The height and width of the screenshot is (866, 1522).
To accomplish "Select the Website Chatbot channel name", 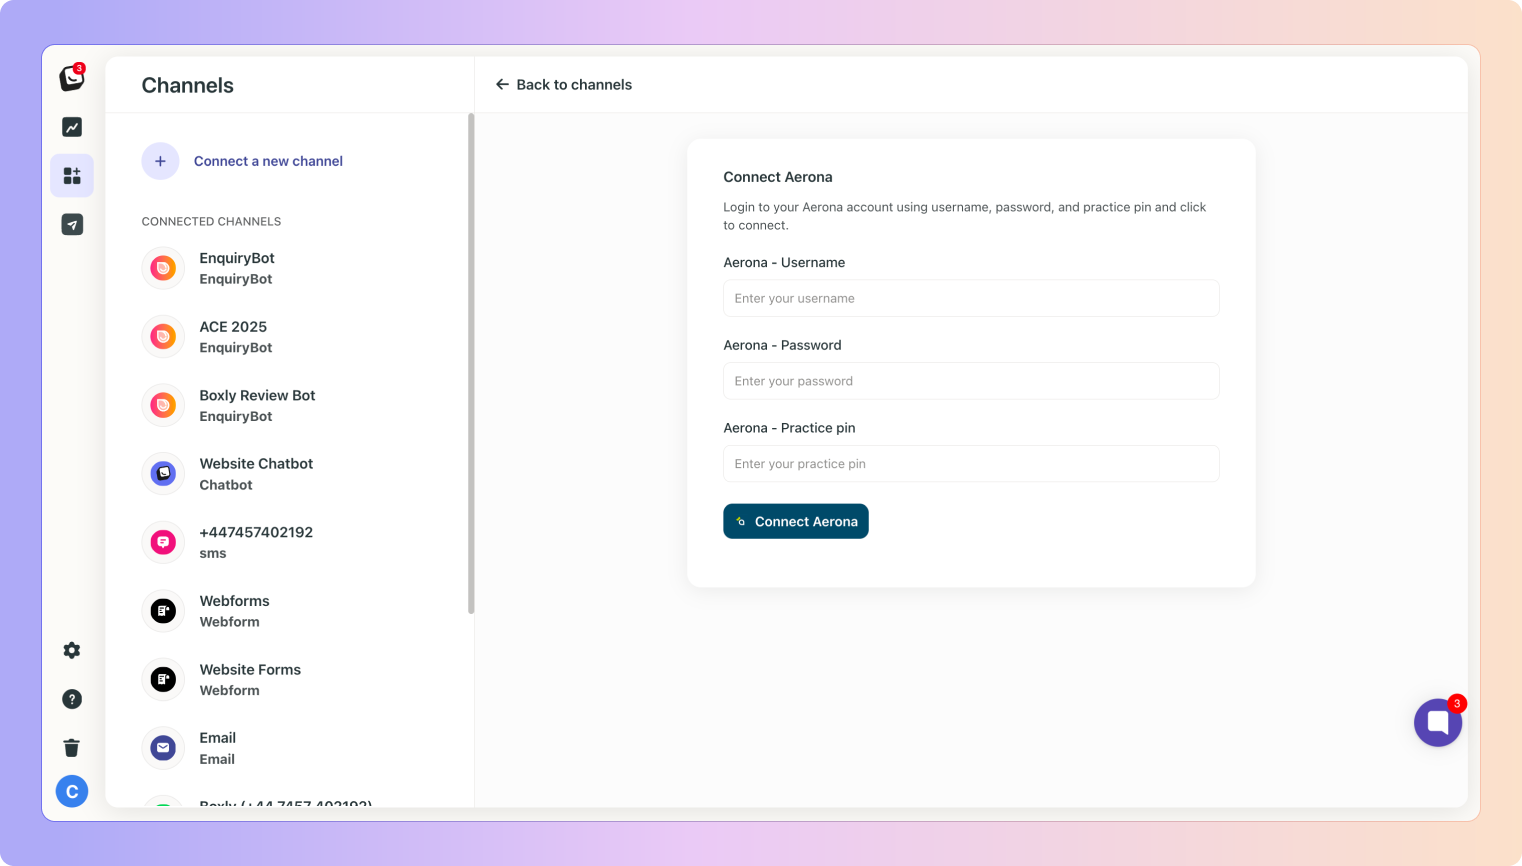I will pos(256,464).
